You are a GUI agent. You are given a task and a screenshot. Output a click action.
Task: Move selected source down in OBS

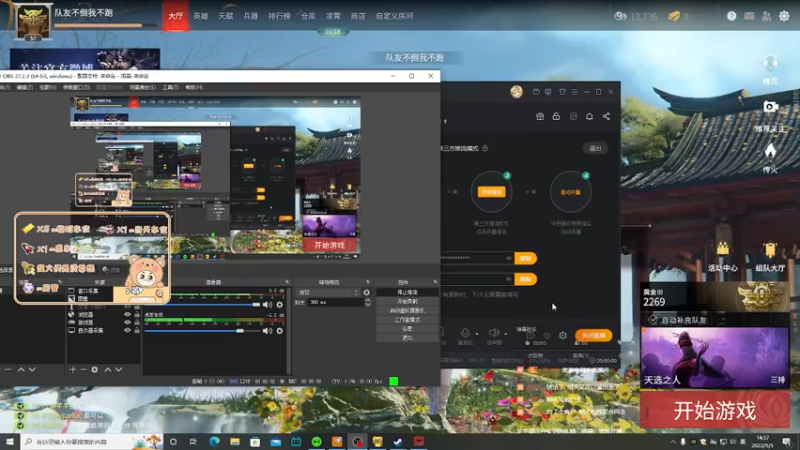coord(118,369)
